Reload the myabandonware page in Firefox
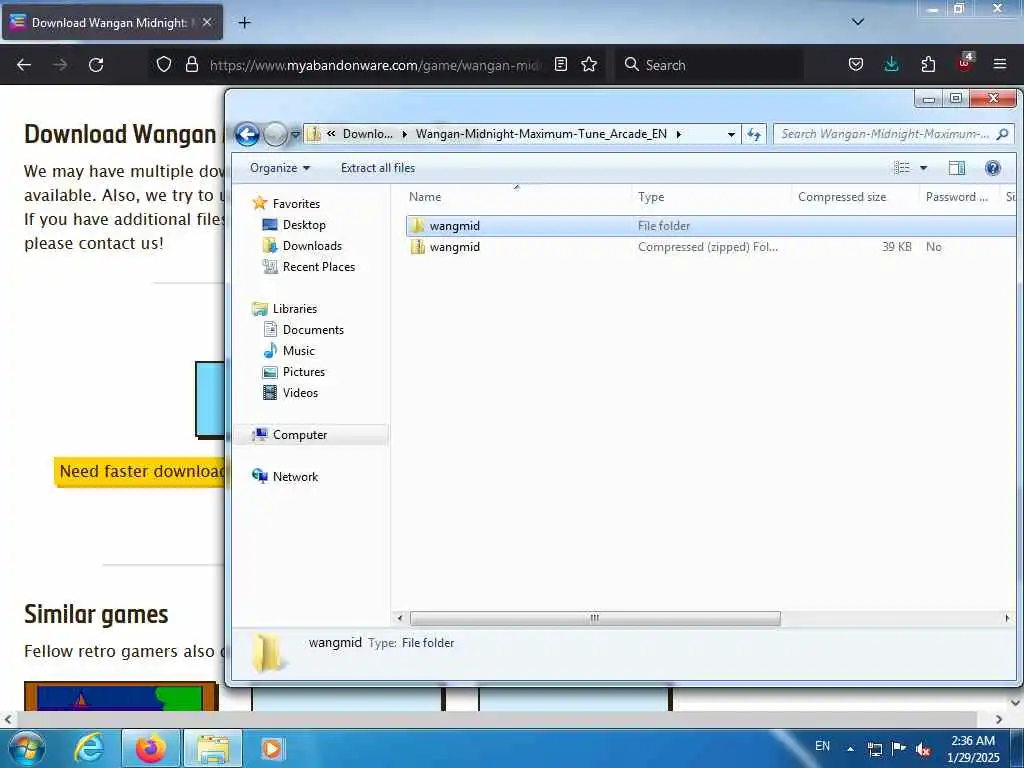The width and height of the screenshot is (1024, 768). click(x=96, y=65)
